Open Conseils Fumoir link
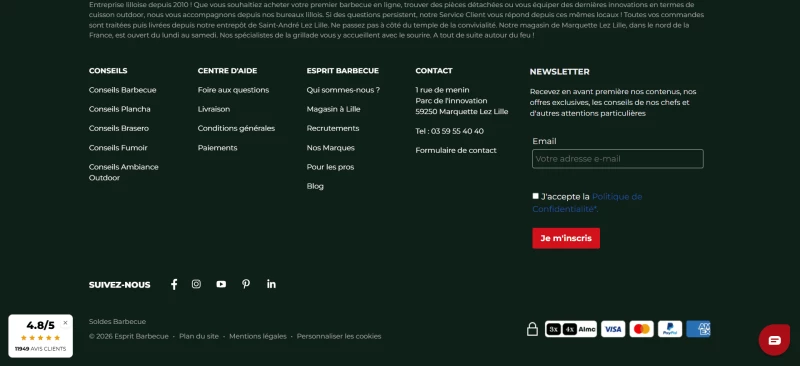800x366 pixels. coord(118,148)
